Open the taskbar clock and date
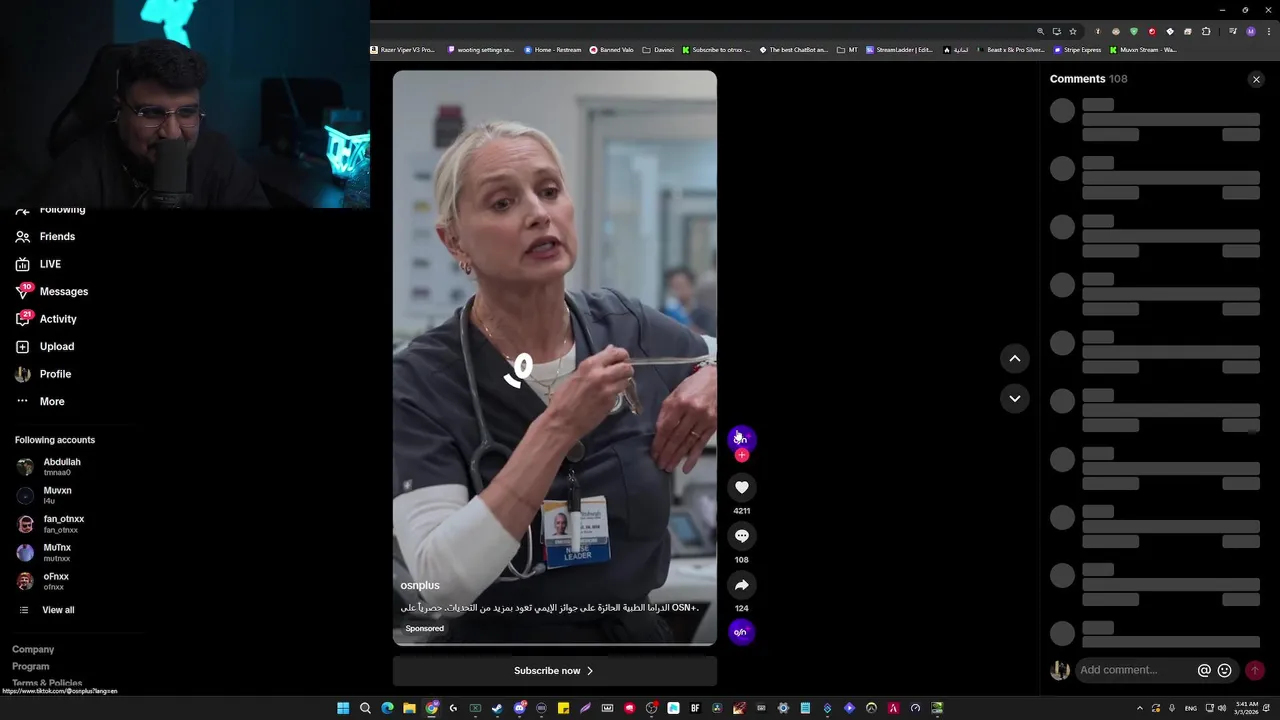This screenshot has height=720, width=1280. point(1245,708)
